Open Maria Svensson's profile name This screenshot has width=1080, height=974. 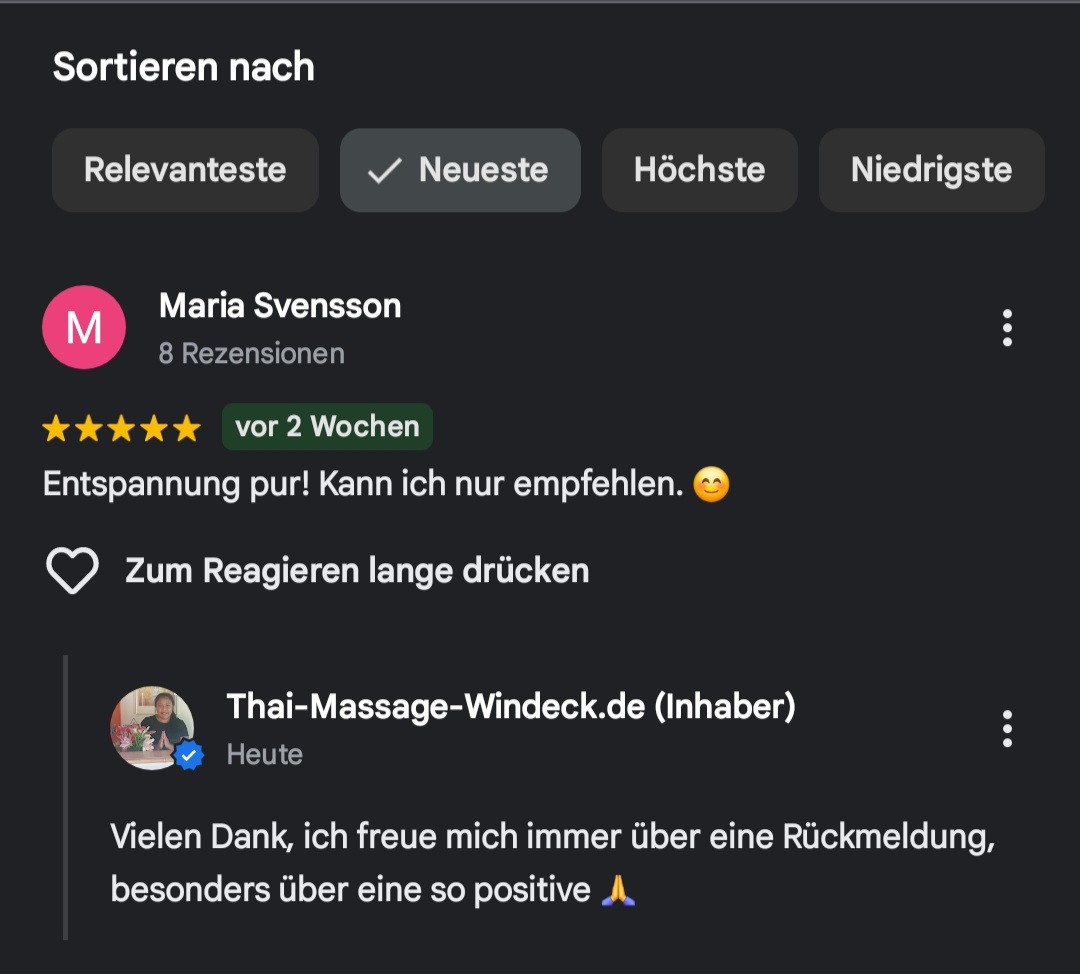click(280, 306)
